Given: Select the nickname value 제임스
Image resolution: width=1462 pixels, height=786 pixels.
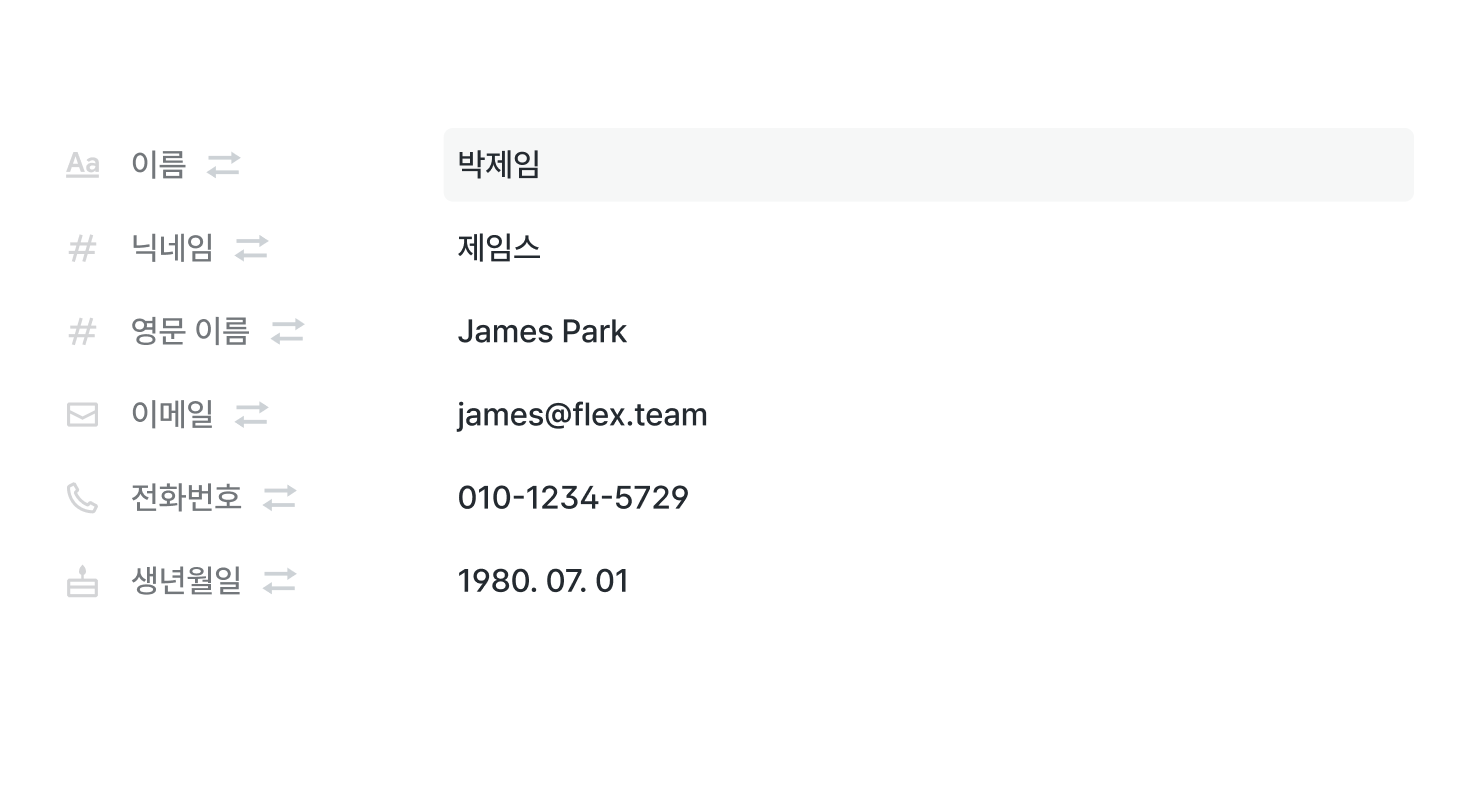Looking at the screenshot, I should pyautogui.click(x=499, y=248).
